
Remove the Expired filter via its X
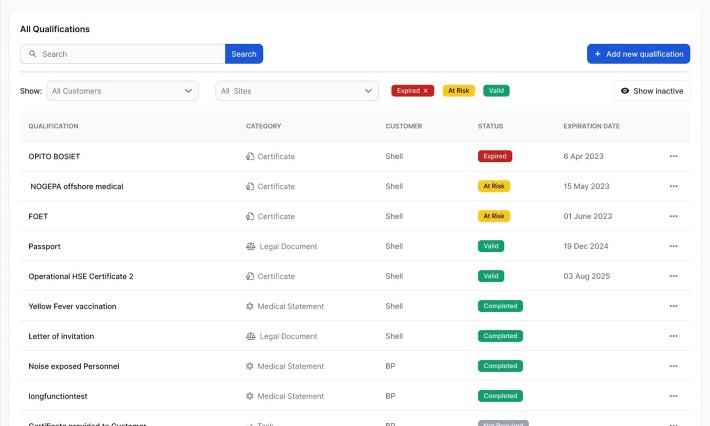(x=425, y=91)
